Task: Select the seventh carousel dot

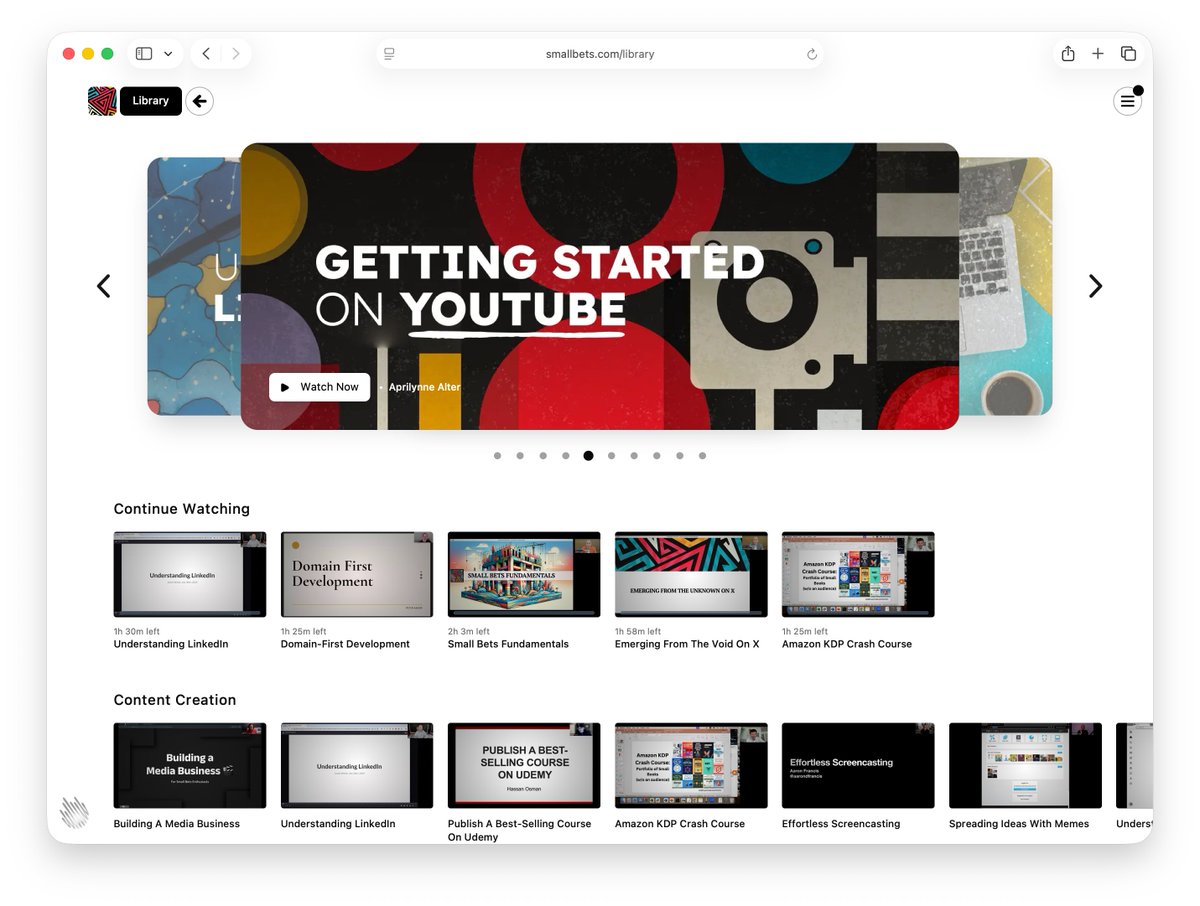Action: (x=634, y=456)
